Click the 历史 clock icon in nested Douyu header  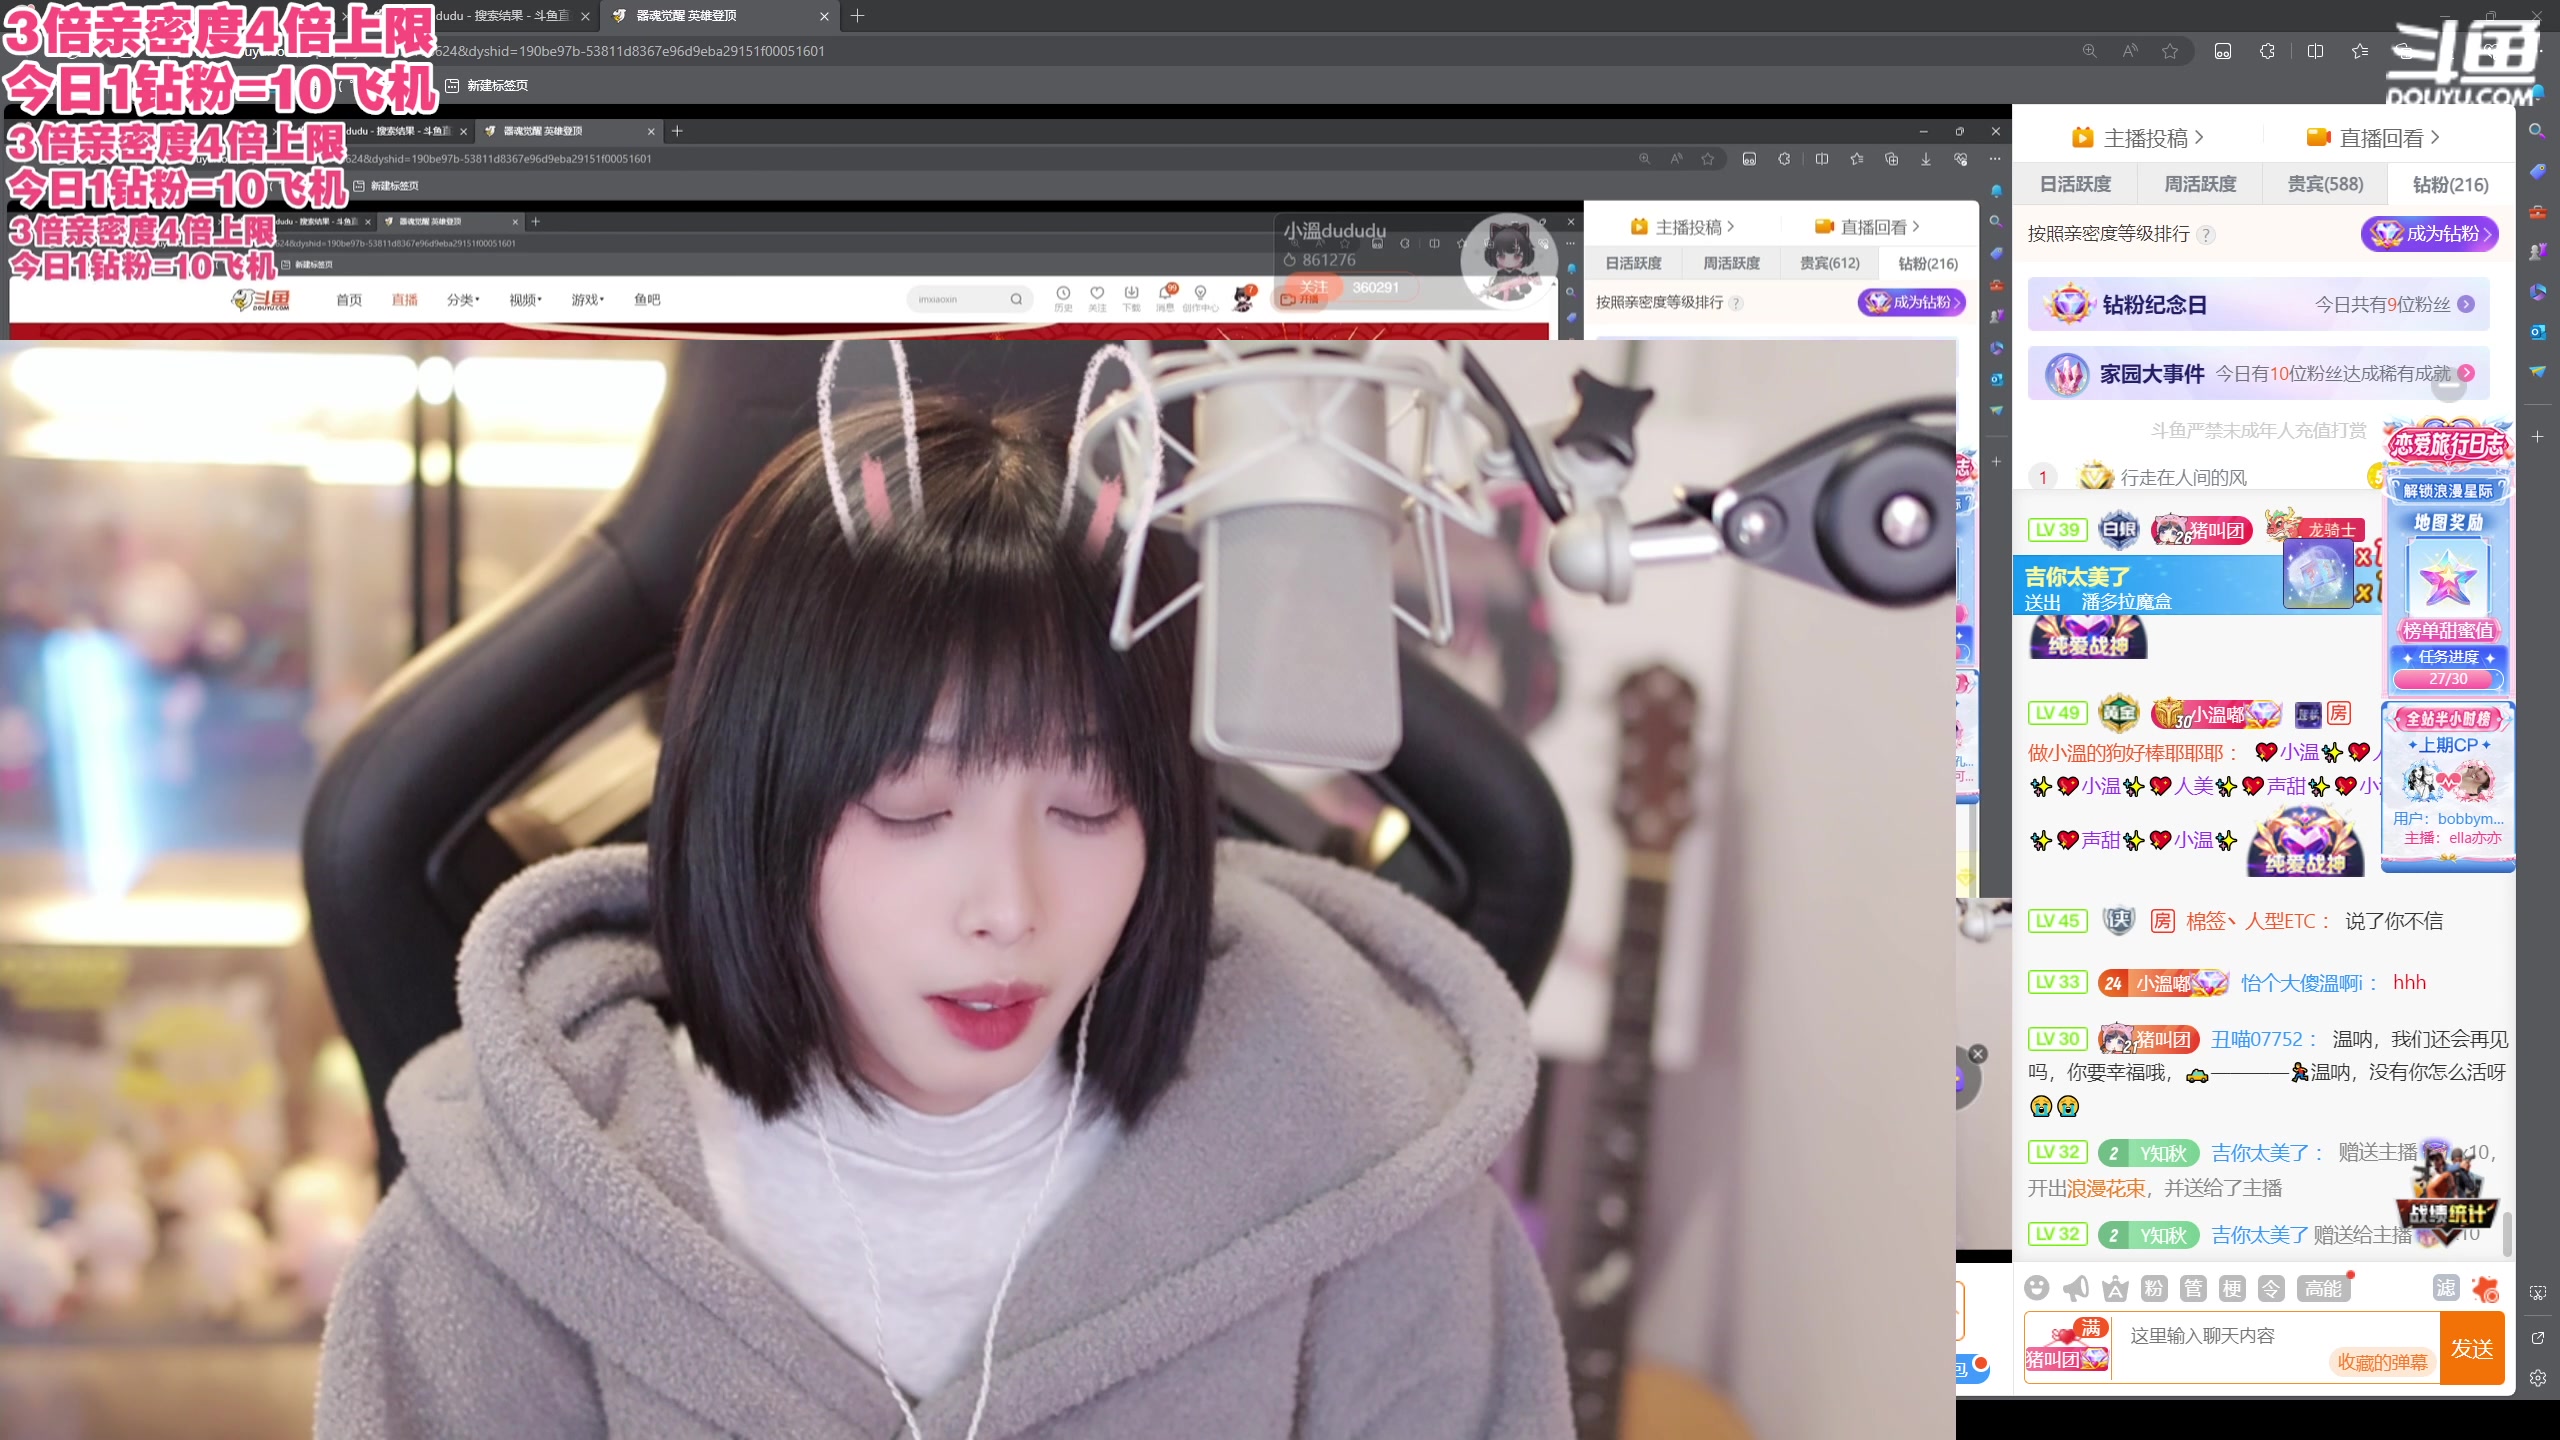tap(1063, 297)
